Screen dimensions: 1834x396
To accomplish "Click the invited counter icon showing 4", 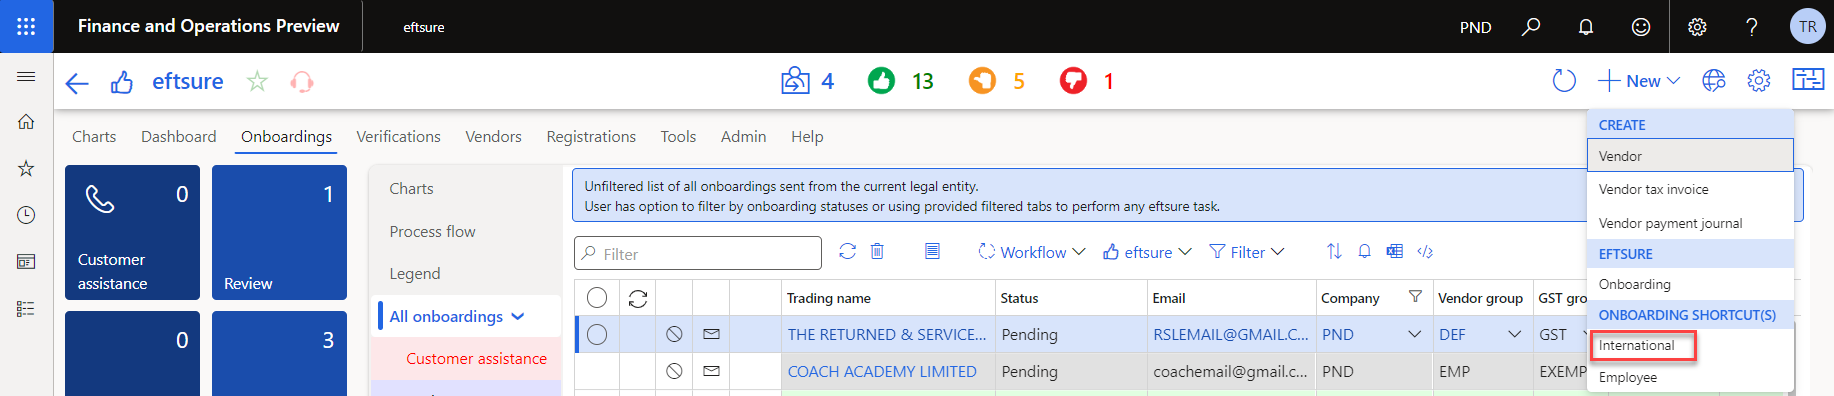I will click(x=795, y=81).
